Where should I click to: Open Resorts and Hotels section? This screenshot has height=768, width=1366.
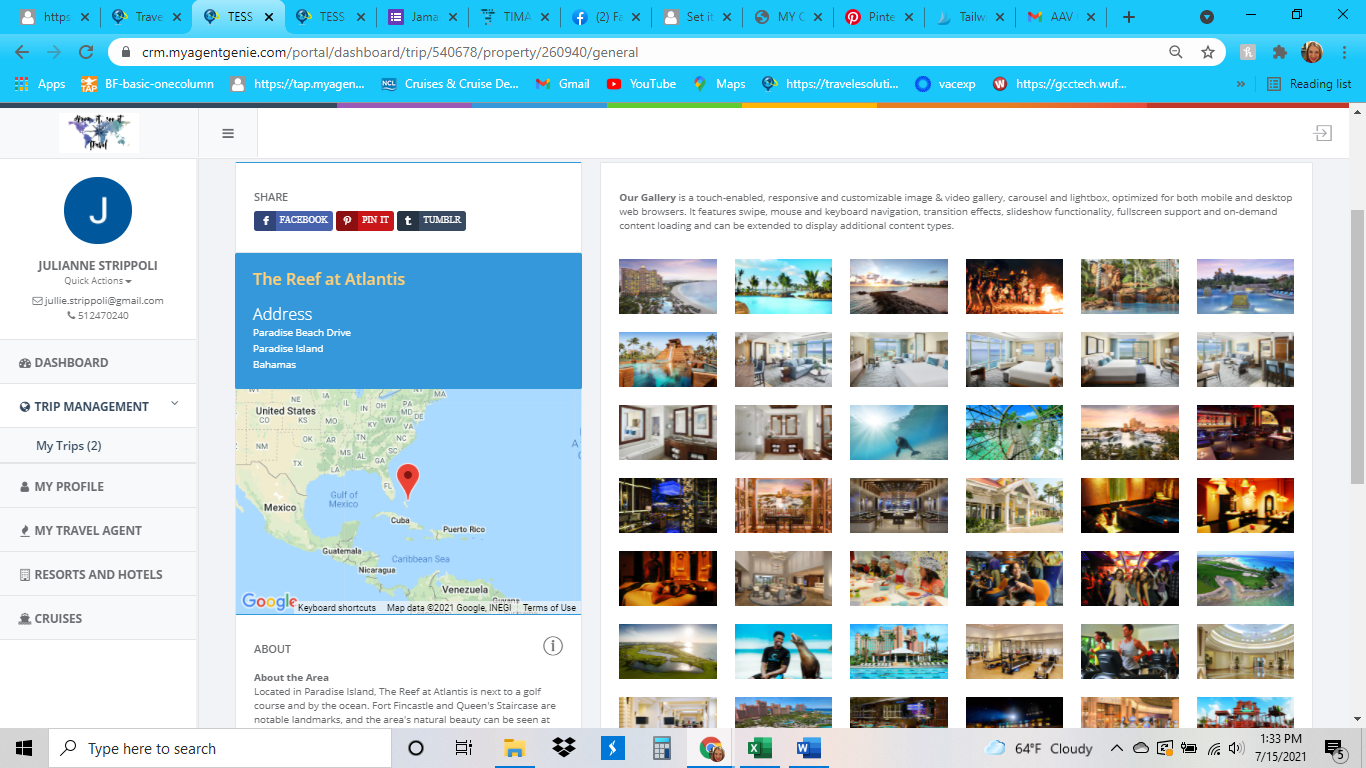click(98, 574)
